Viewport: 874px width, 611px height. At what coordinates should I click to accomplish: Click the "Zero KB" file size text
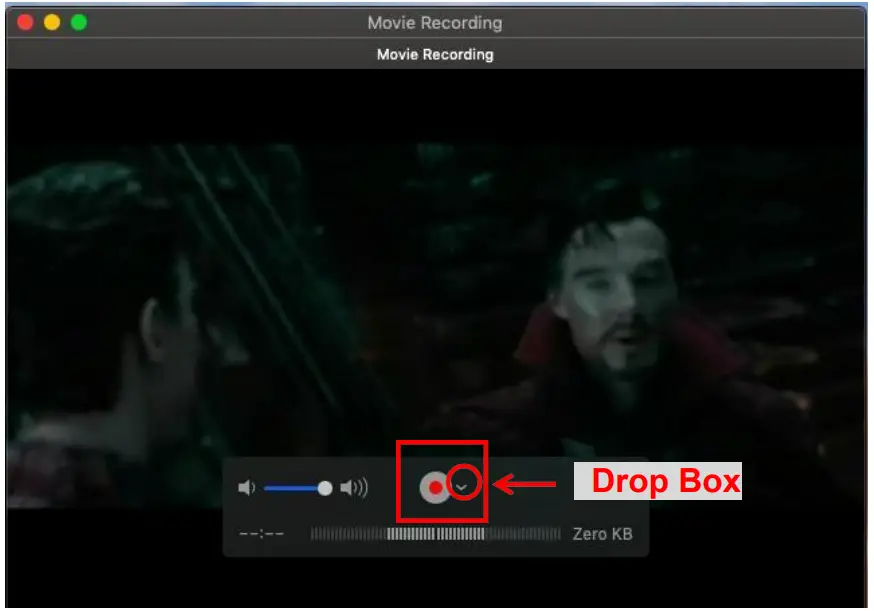point(603,534)
